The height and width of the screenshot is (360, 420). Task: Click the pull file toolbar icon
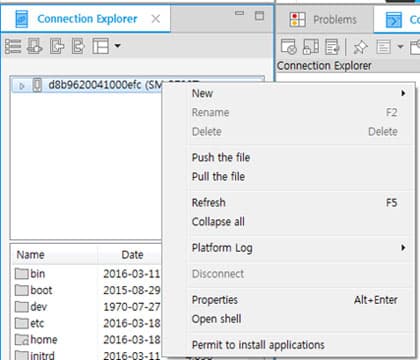click(78, 46)
